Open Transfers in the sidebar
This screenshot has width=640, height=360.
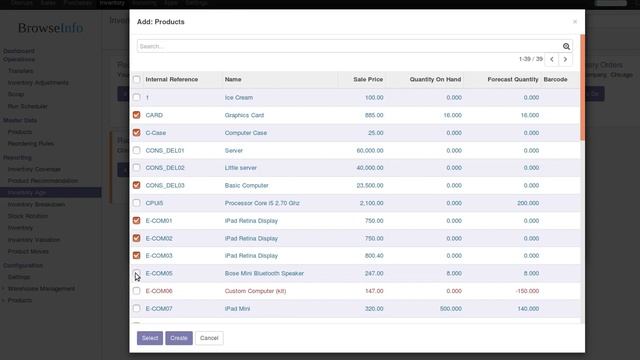(21, 71)
